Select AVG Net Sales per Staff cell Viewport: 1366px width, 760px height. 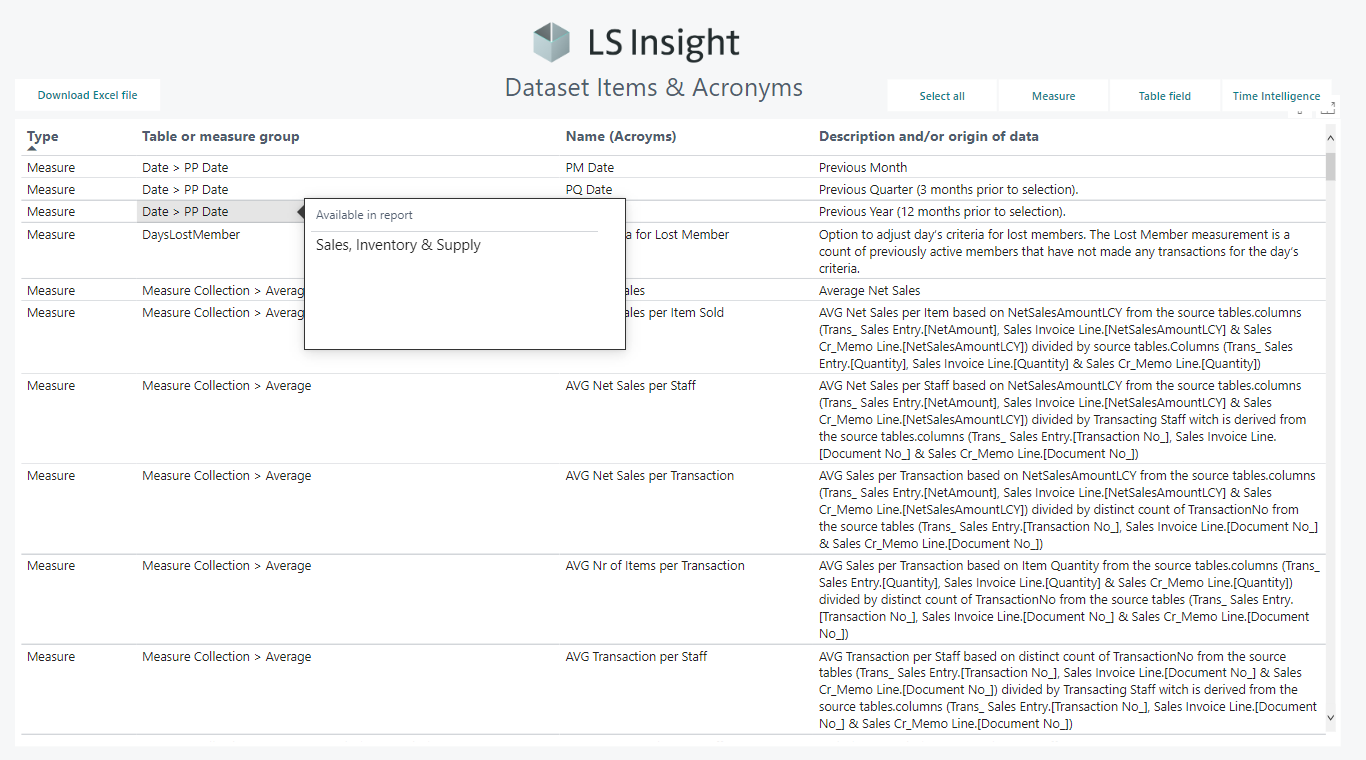[630, 385]
